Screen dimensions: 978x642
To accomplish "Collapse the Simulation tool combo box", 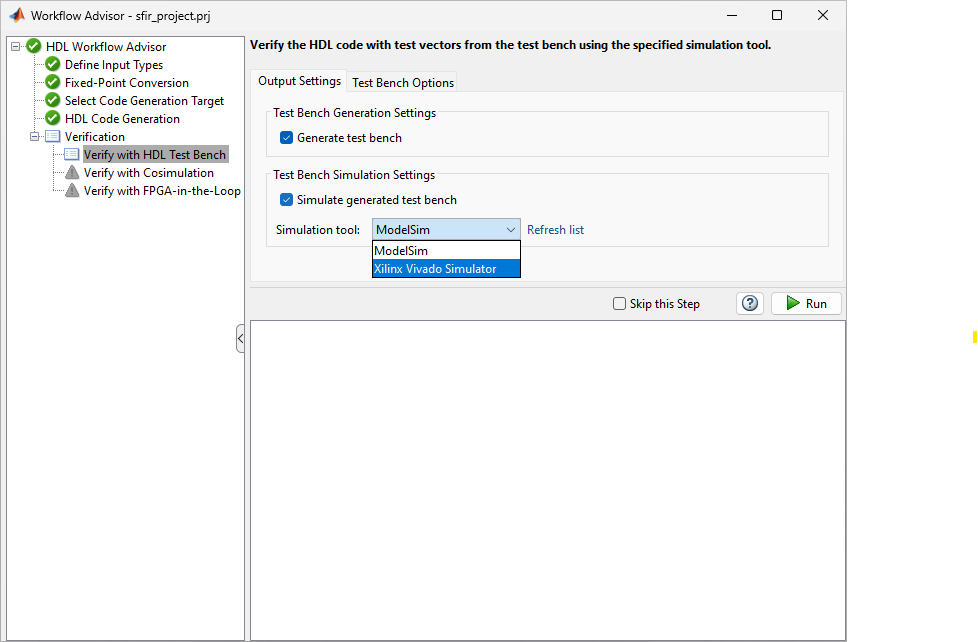I will 510,230.
